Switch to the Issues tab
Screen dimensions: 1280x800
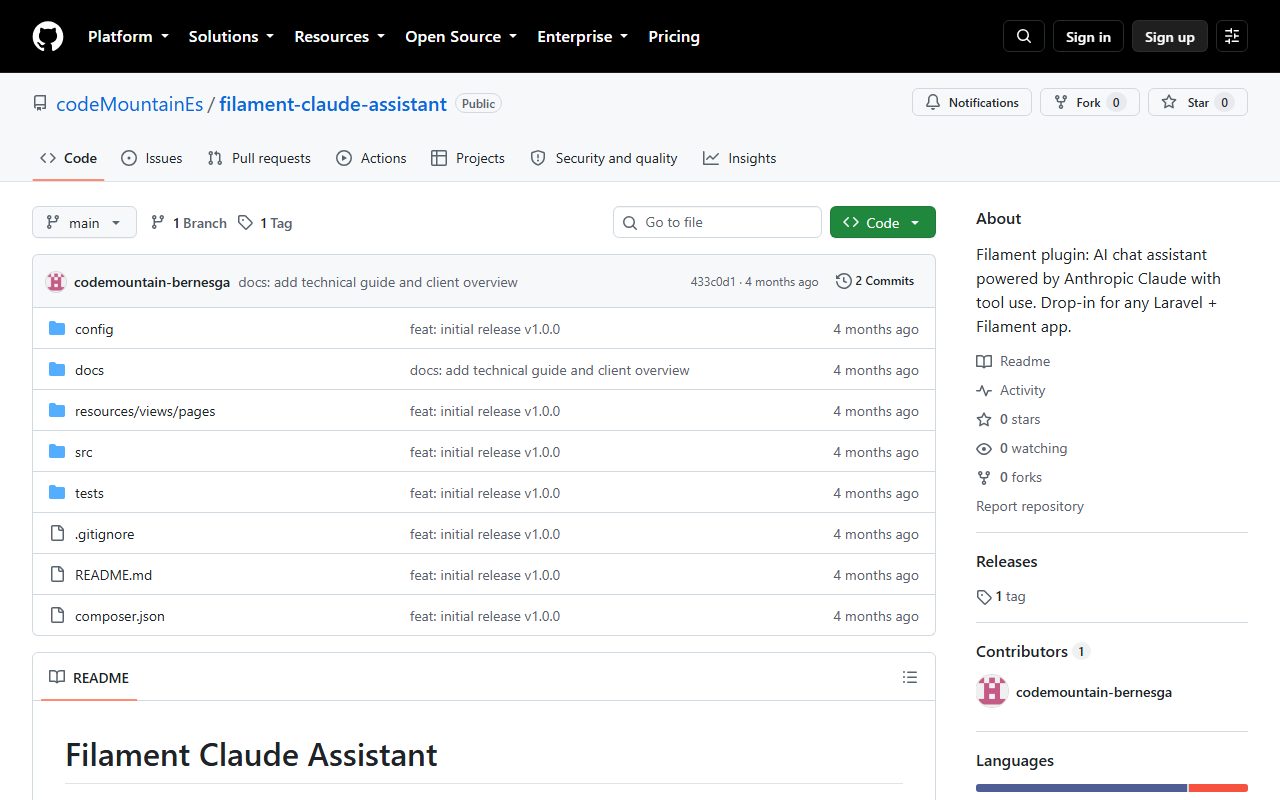(x=151, y=158)
